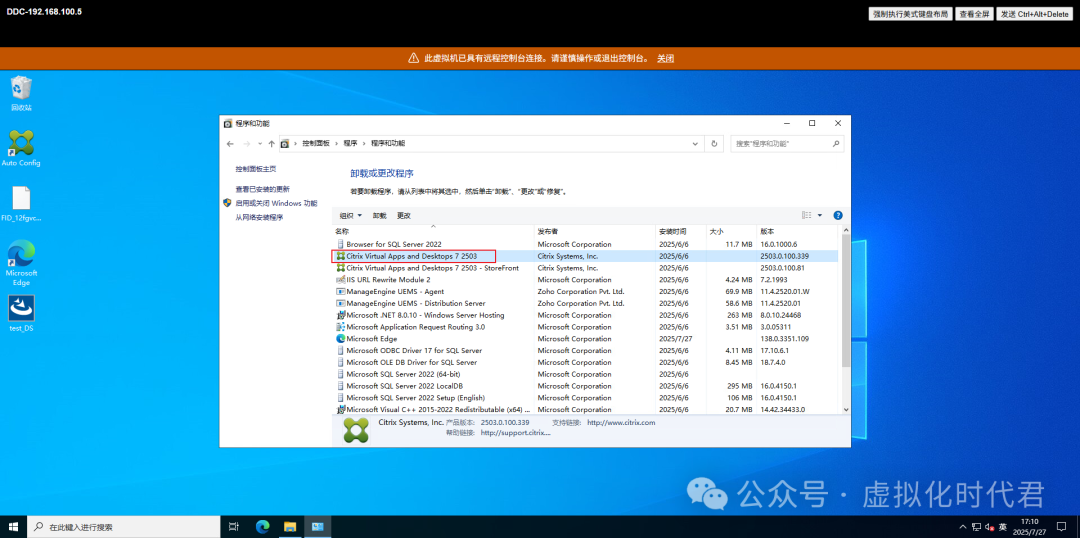Select Browser for SQL Server 2022
This screenshot has width=1080, height=538.
click(x=585, y=245)
